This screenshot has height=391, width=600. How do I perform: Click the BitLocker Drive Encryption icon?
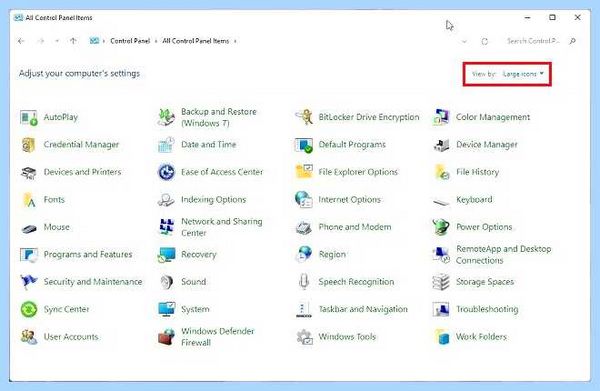tap(304, 117)
